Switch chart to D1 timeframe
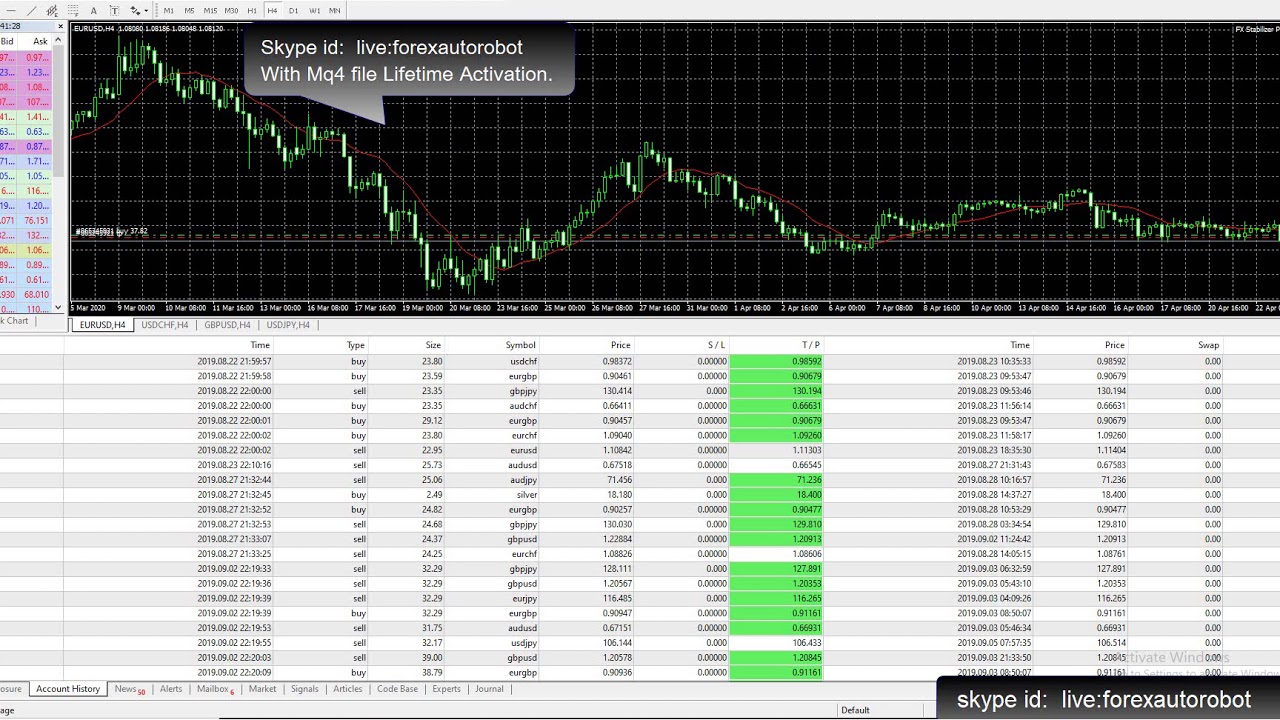This screenshot has height=720, width=1280. (293, 11)
